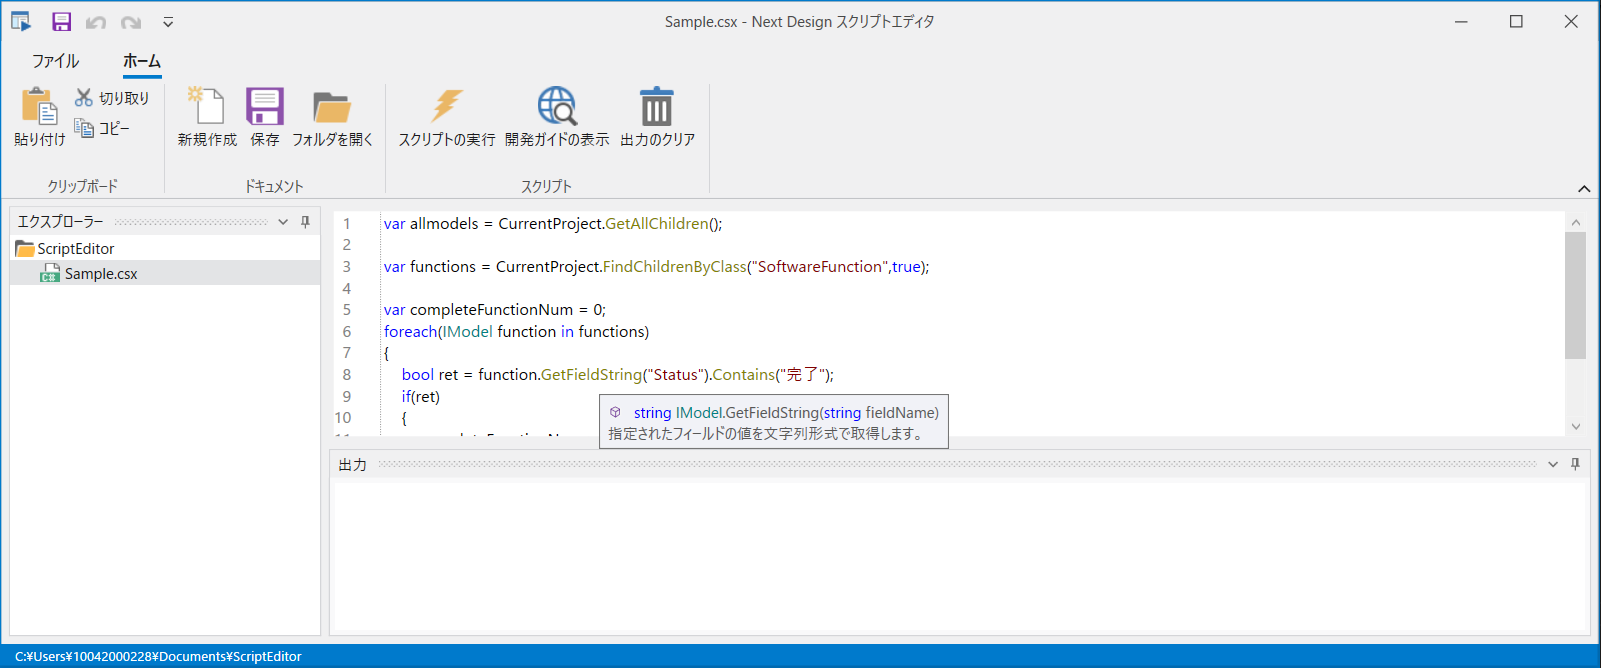The image size is (1601, 668).
Task: Click the editor scrollbar down arrow
Action: (1576, 426)
